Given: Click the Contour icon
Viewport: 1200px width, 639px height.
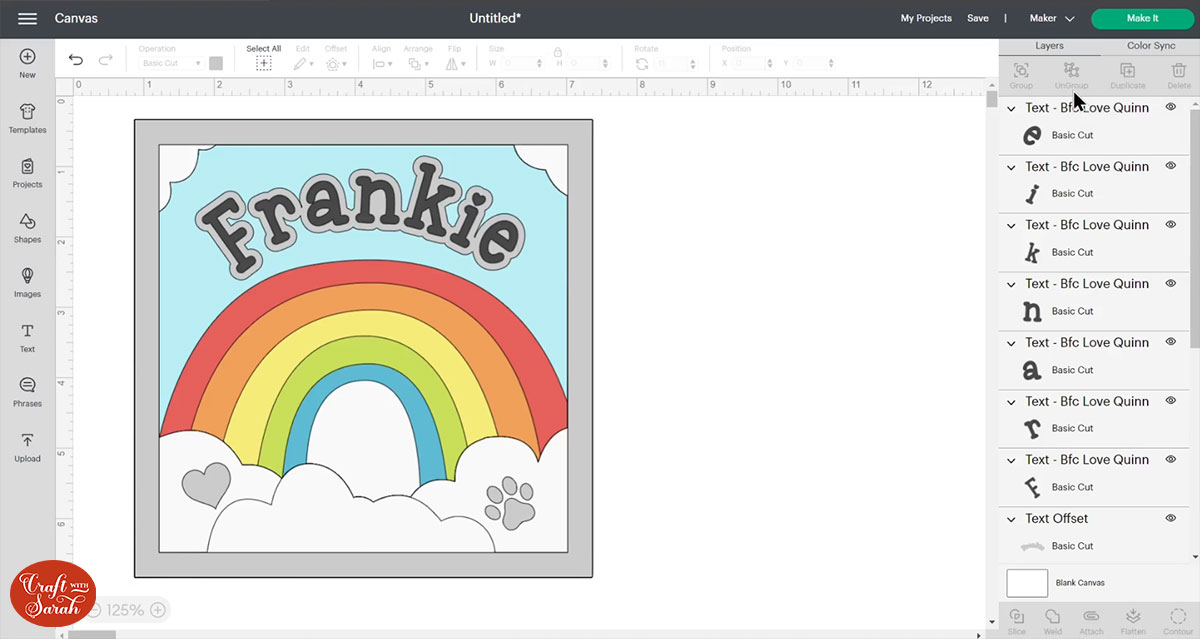Looking at the screenshot, I should click(x=1178, y=617).
